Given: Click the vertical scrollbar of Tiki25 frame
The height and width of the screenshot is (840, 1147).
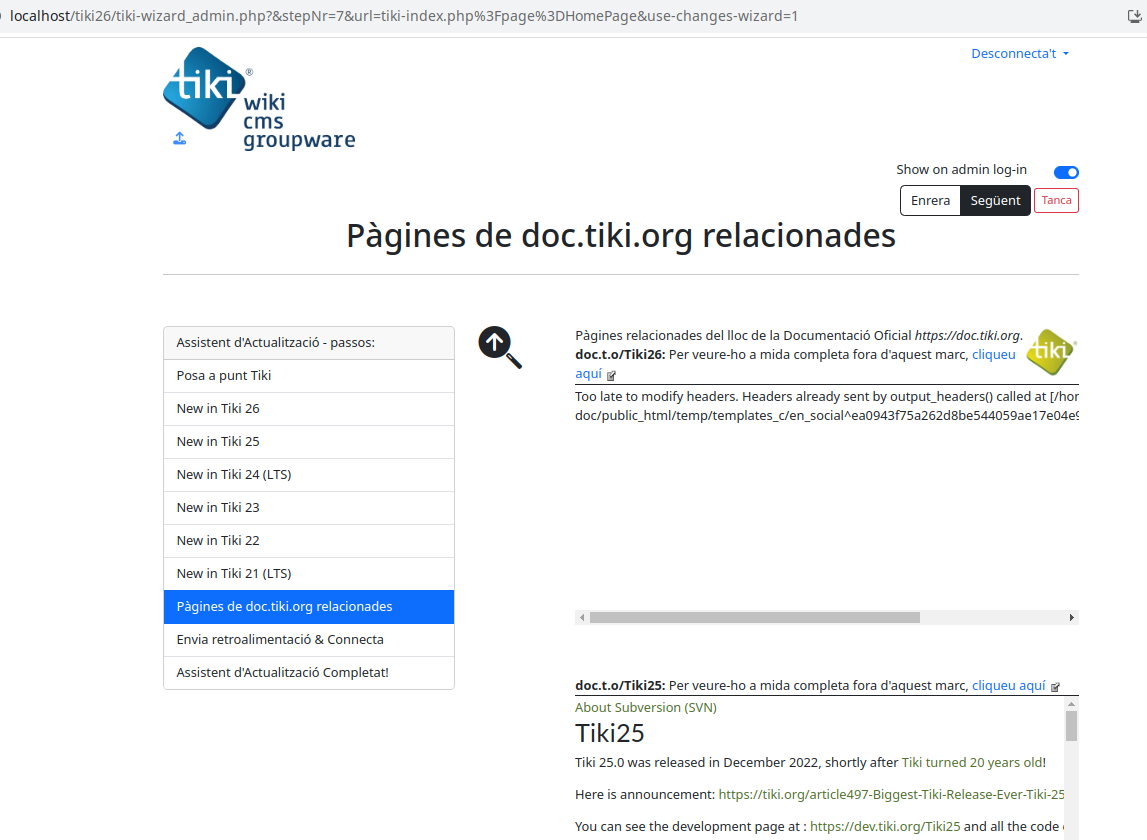Looking at the screenshot, I should pyautogui.click(x=1072, y=768).
